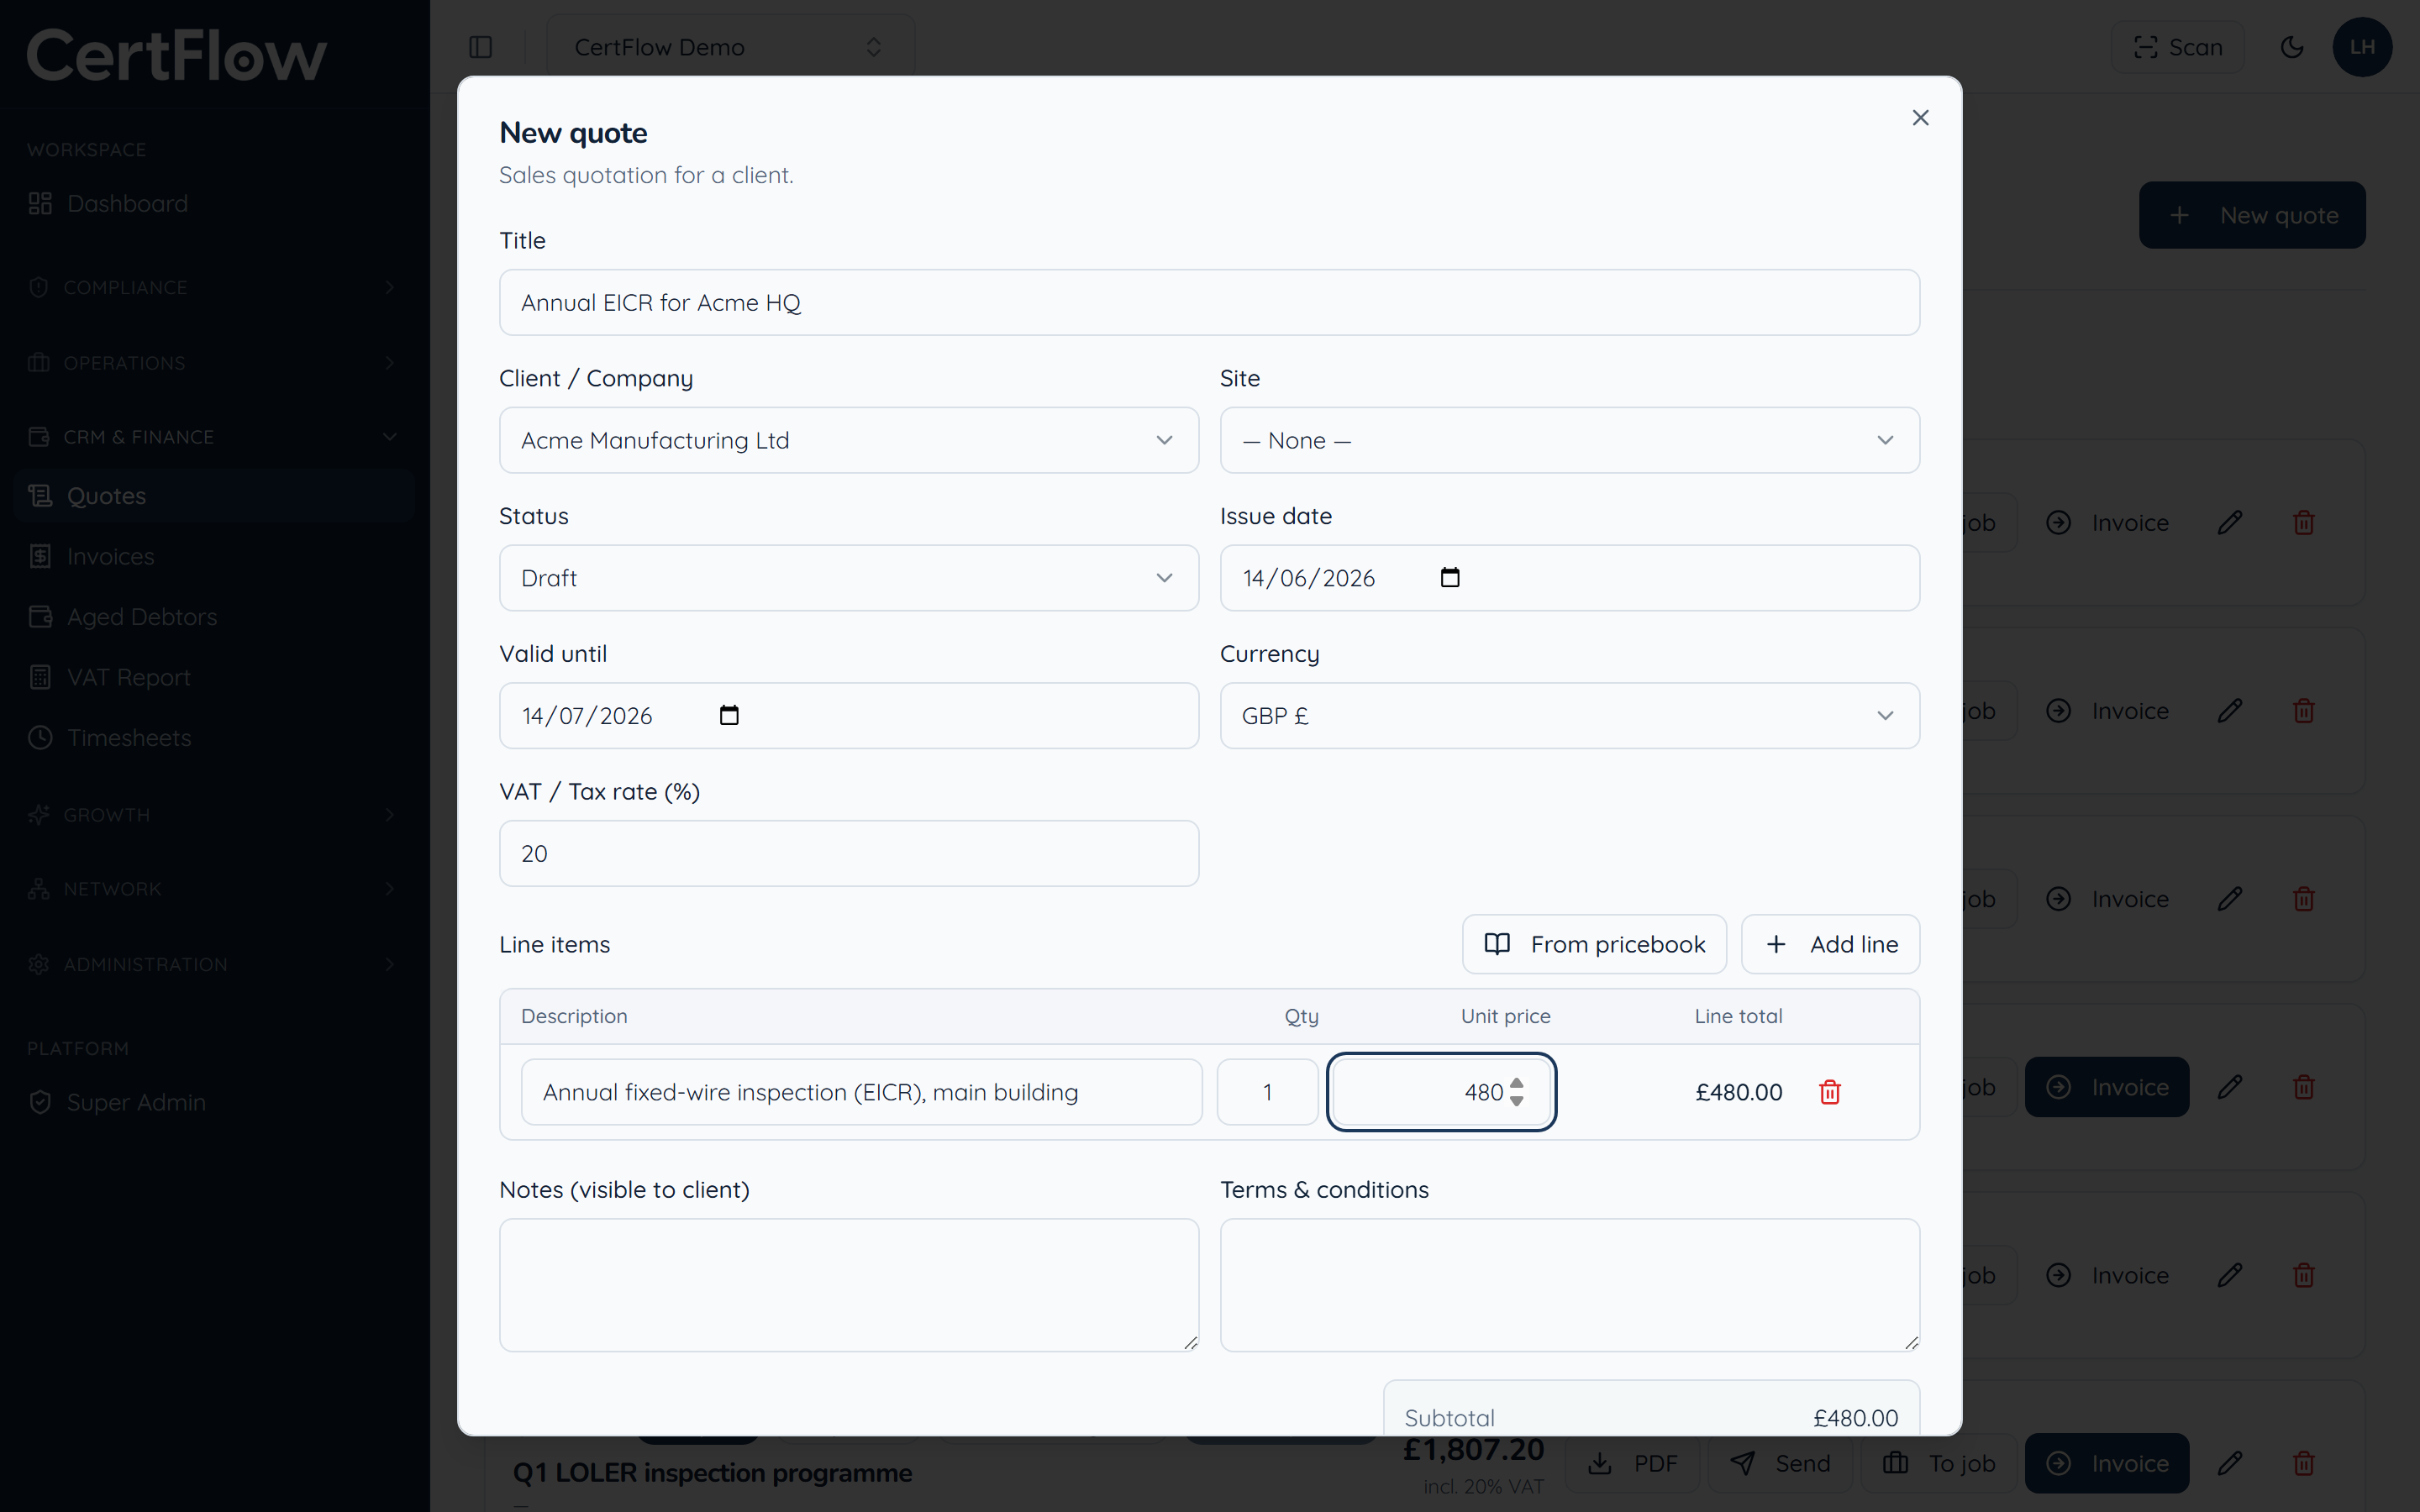This screenshot has width=2420, height=1512.
Task: Open Dashboard in the sidebar
Action: [x=214, y=204]
